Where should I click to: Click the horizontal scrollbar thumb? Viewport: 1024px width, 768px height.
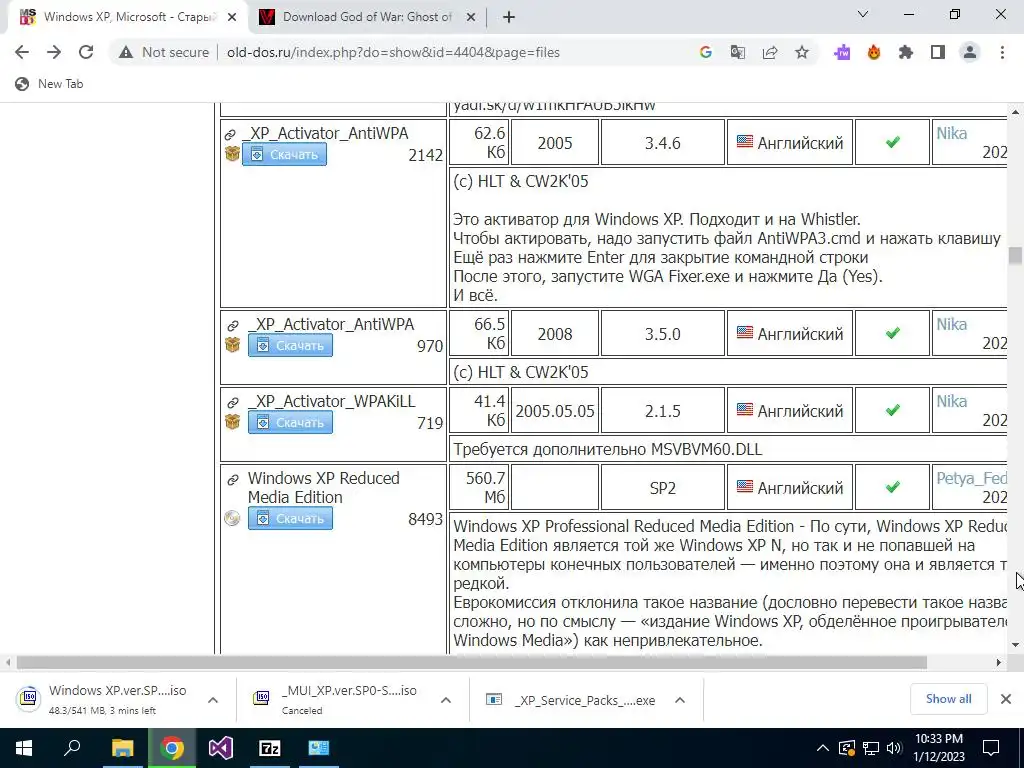(x=472, y=663)
